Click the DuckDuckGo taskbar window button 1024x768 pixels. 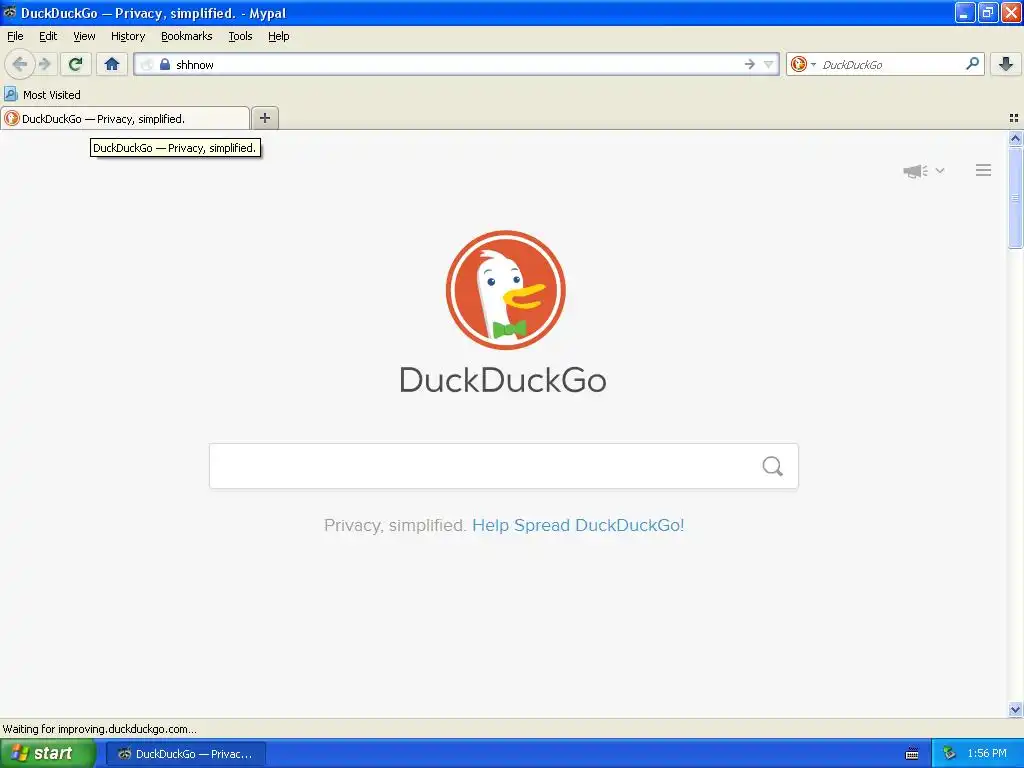(186, 754)
